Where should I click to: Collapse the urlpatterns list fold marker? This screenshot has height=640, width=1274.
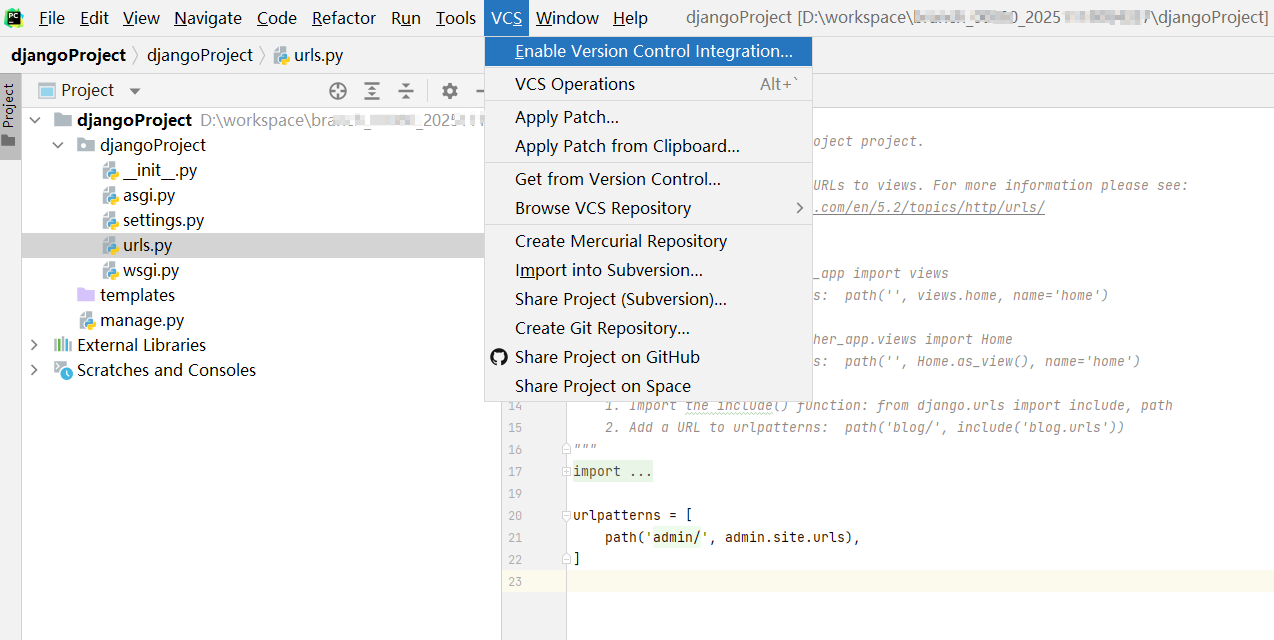566,516
